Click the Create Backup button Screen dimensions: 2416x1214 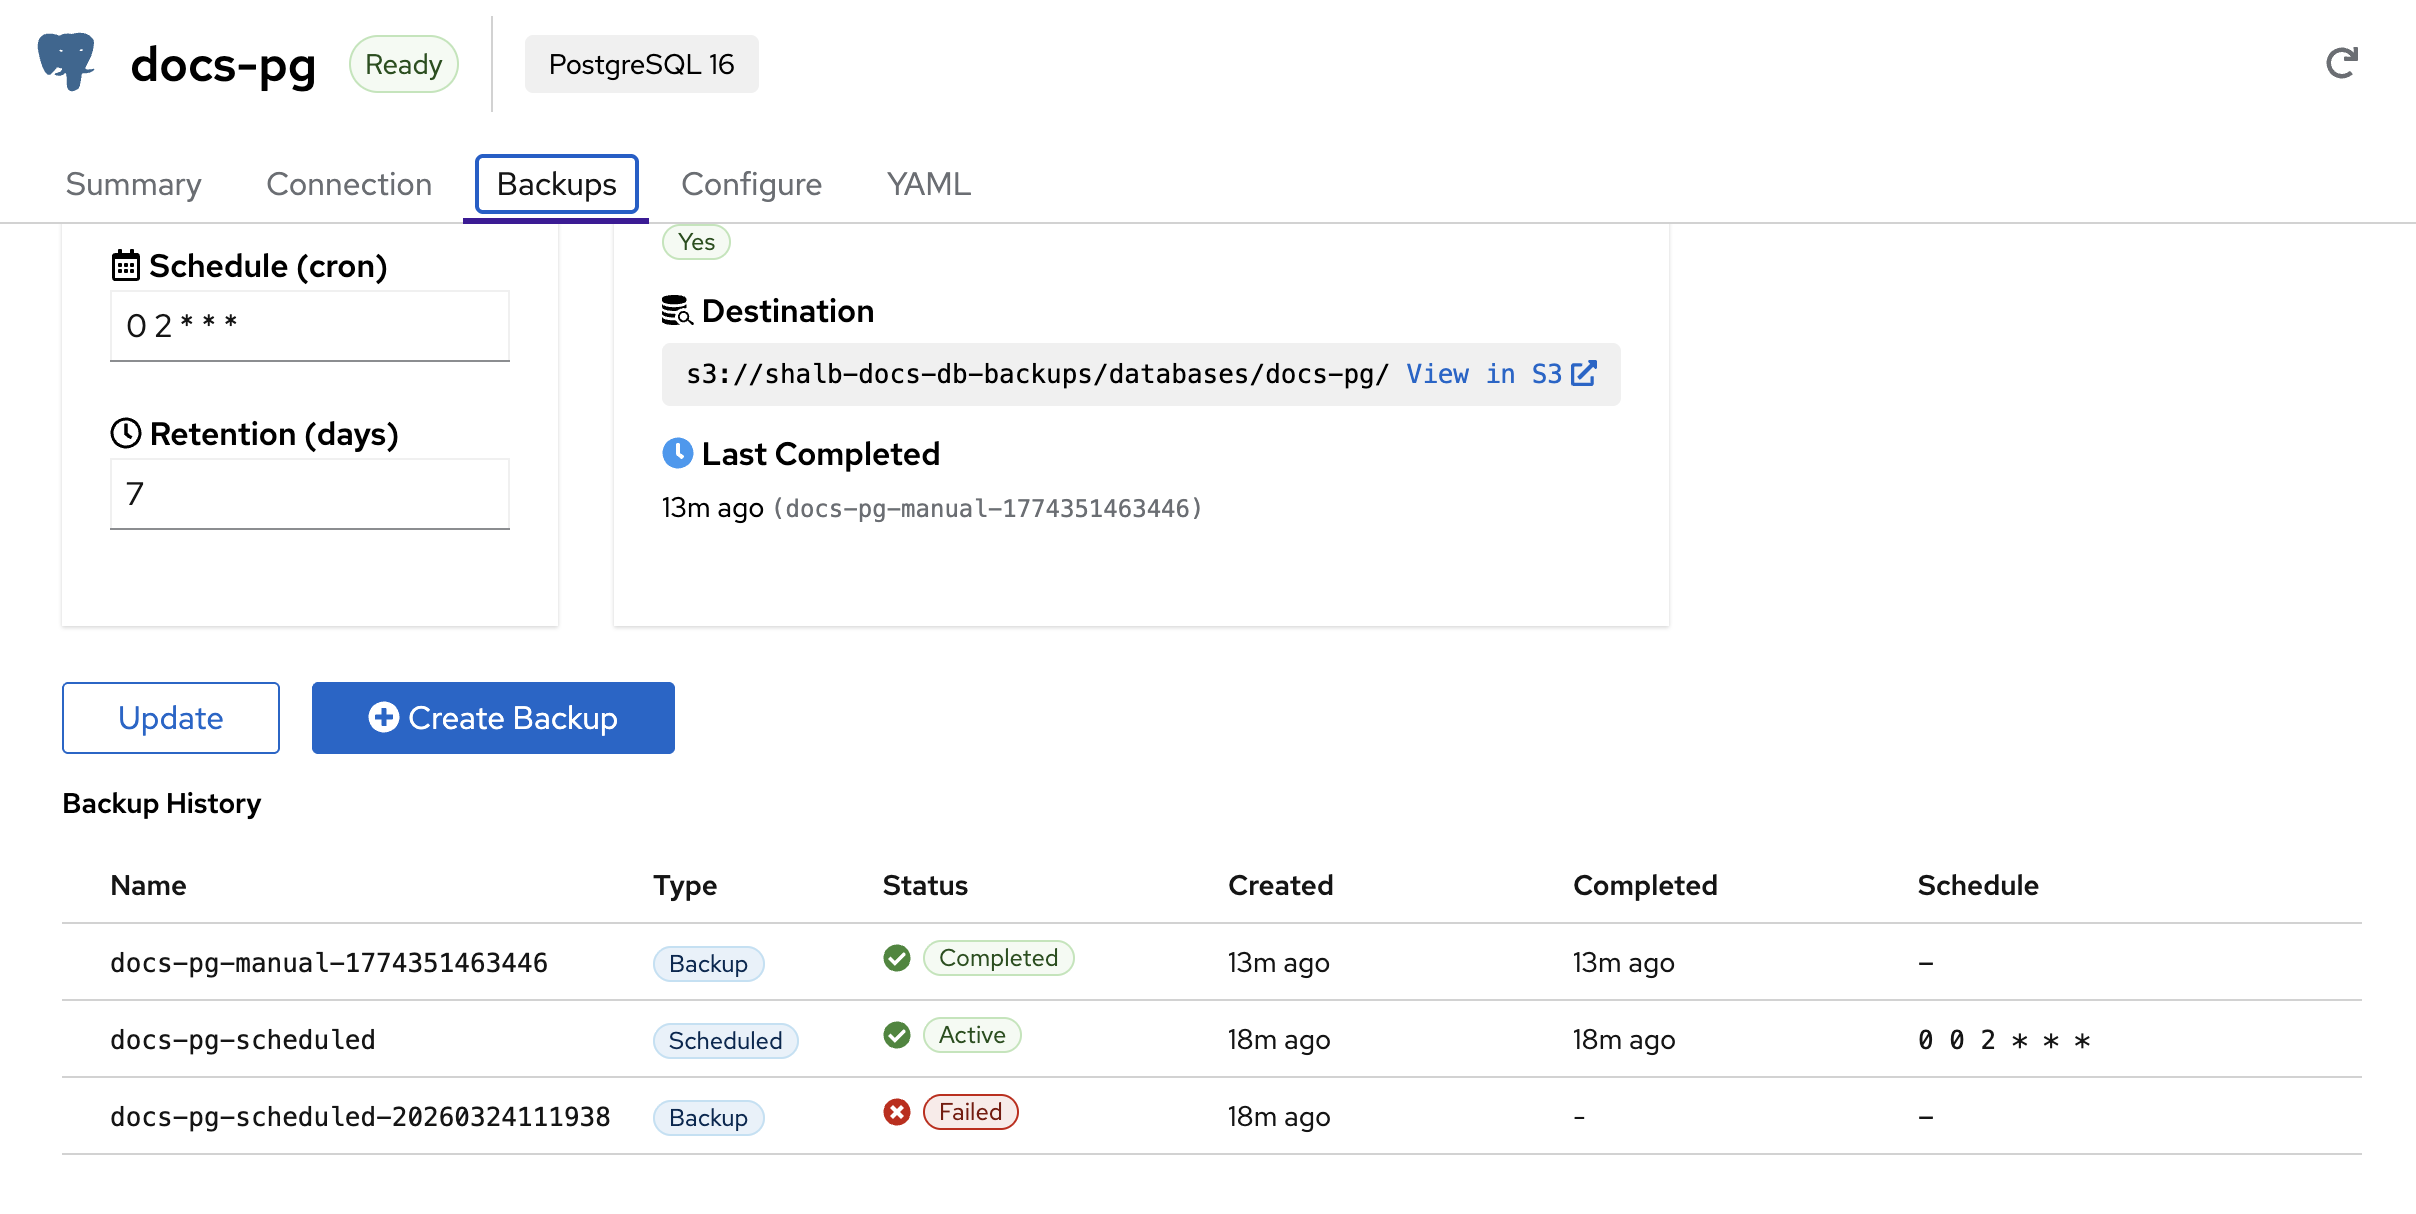493,718
